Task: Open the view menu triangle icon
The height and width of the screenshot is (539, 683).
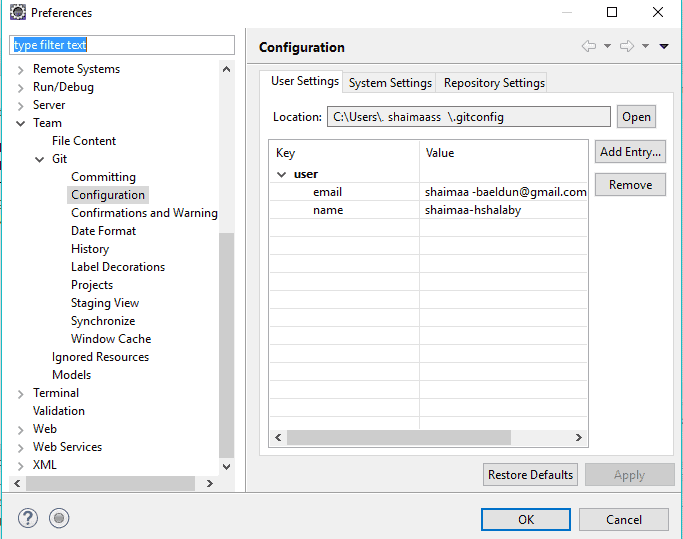Action: click(664, 47)
